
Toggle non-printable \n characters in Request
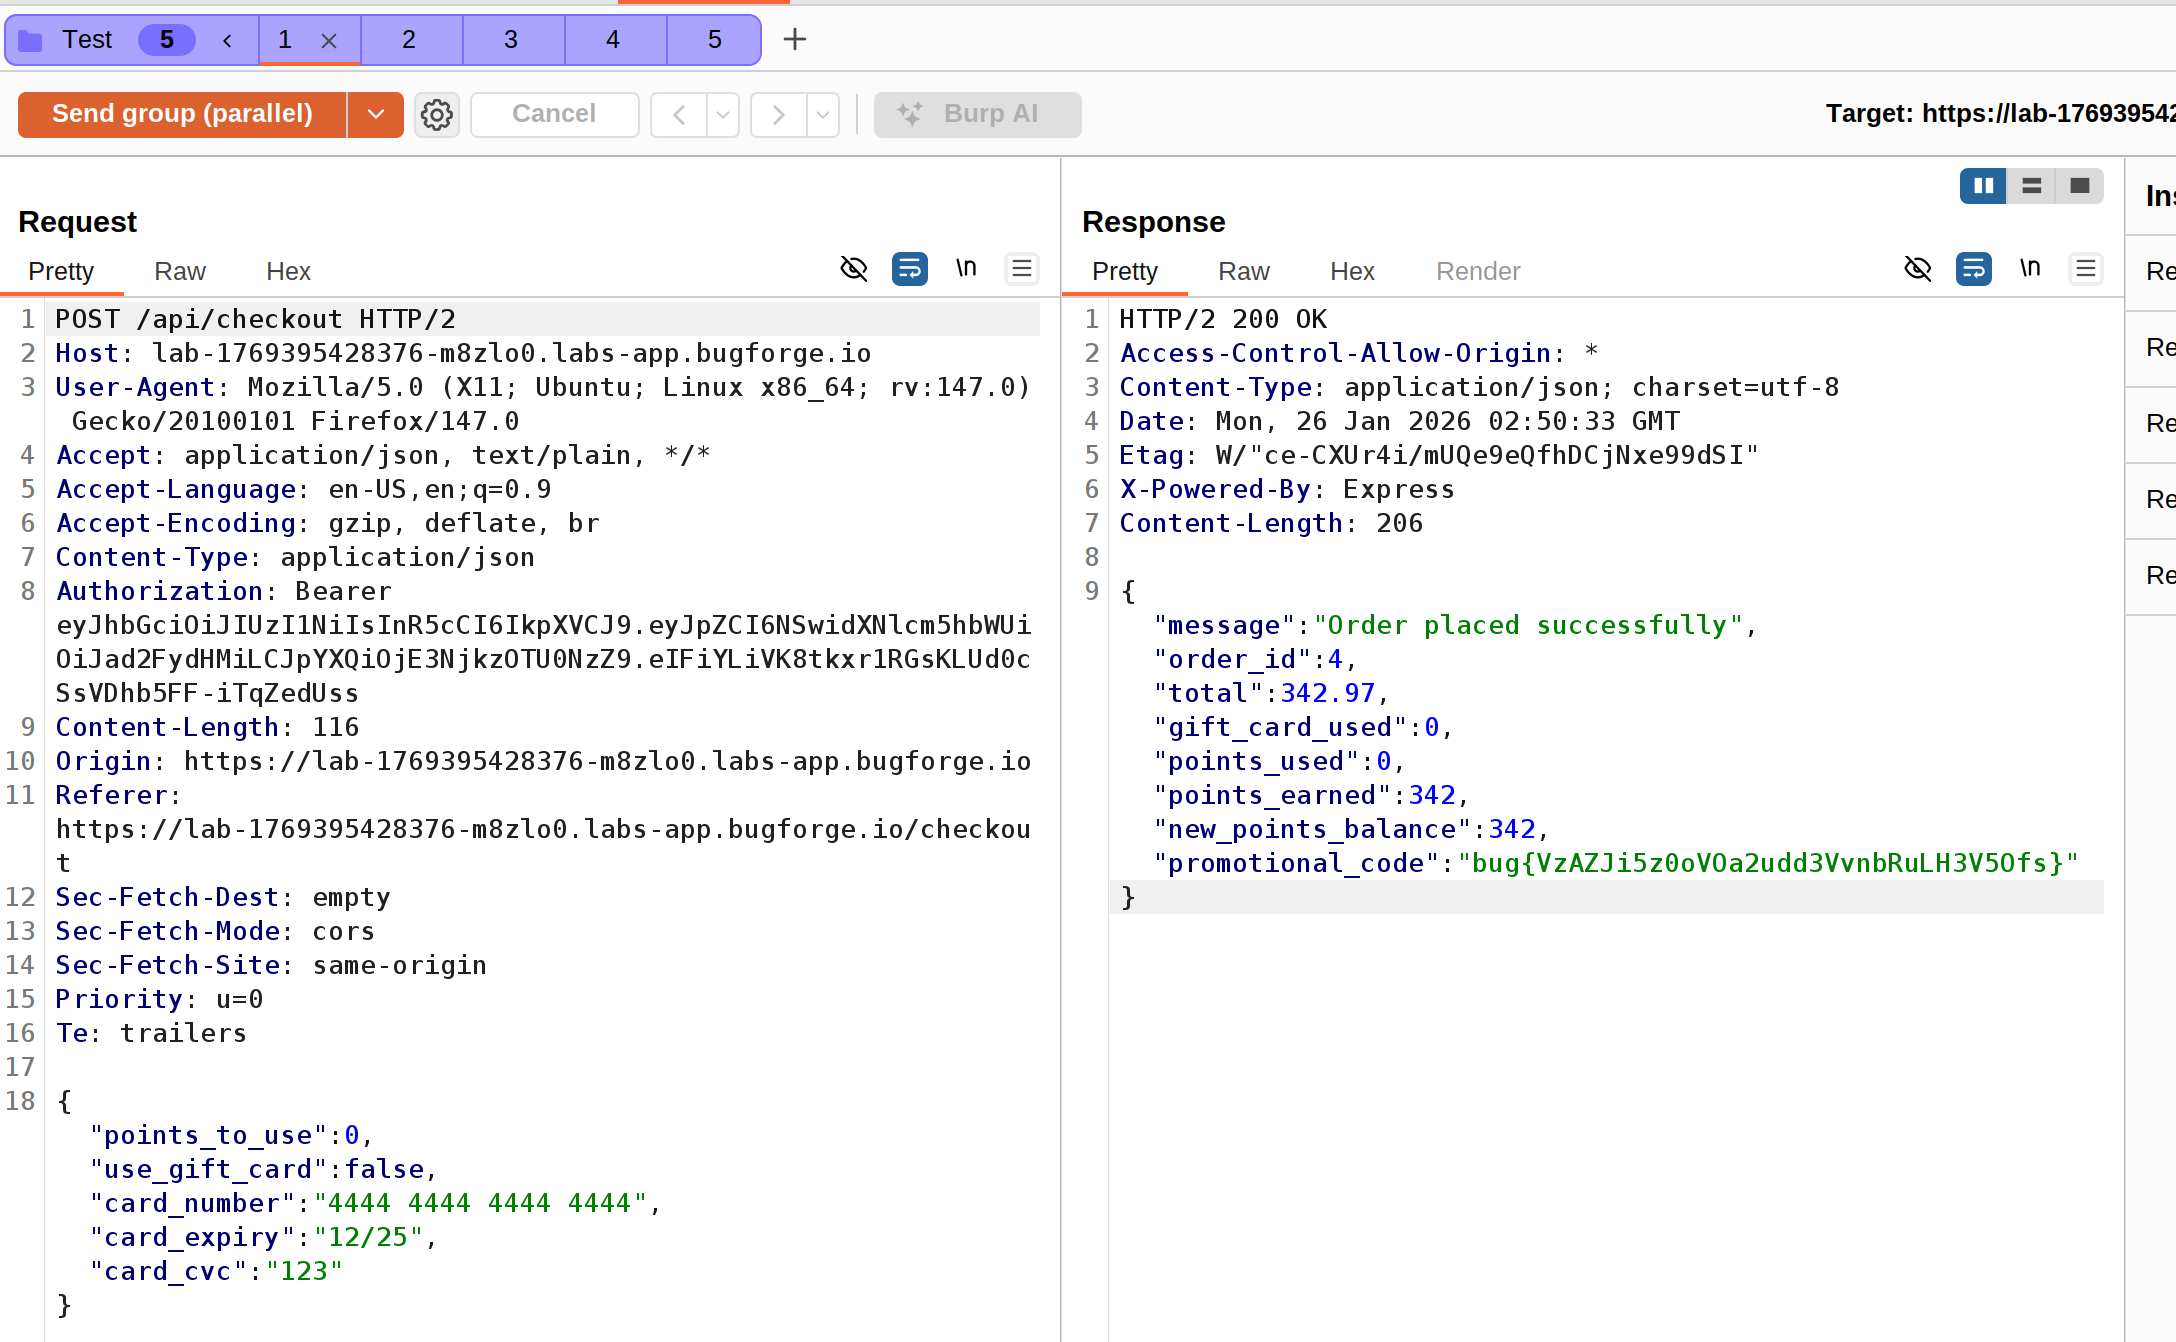(965, 269)
